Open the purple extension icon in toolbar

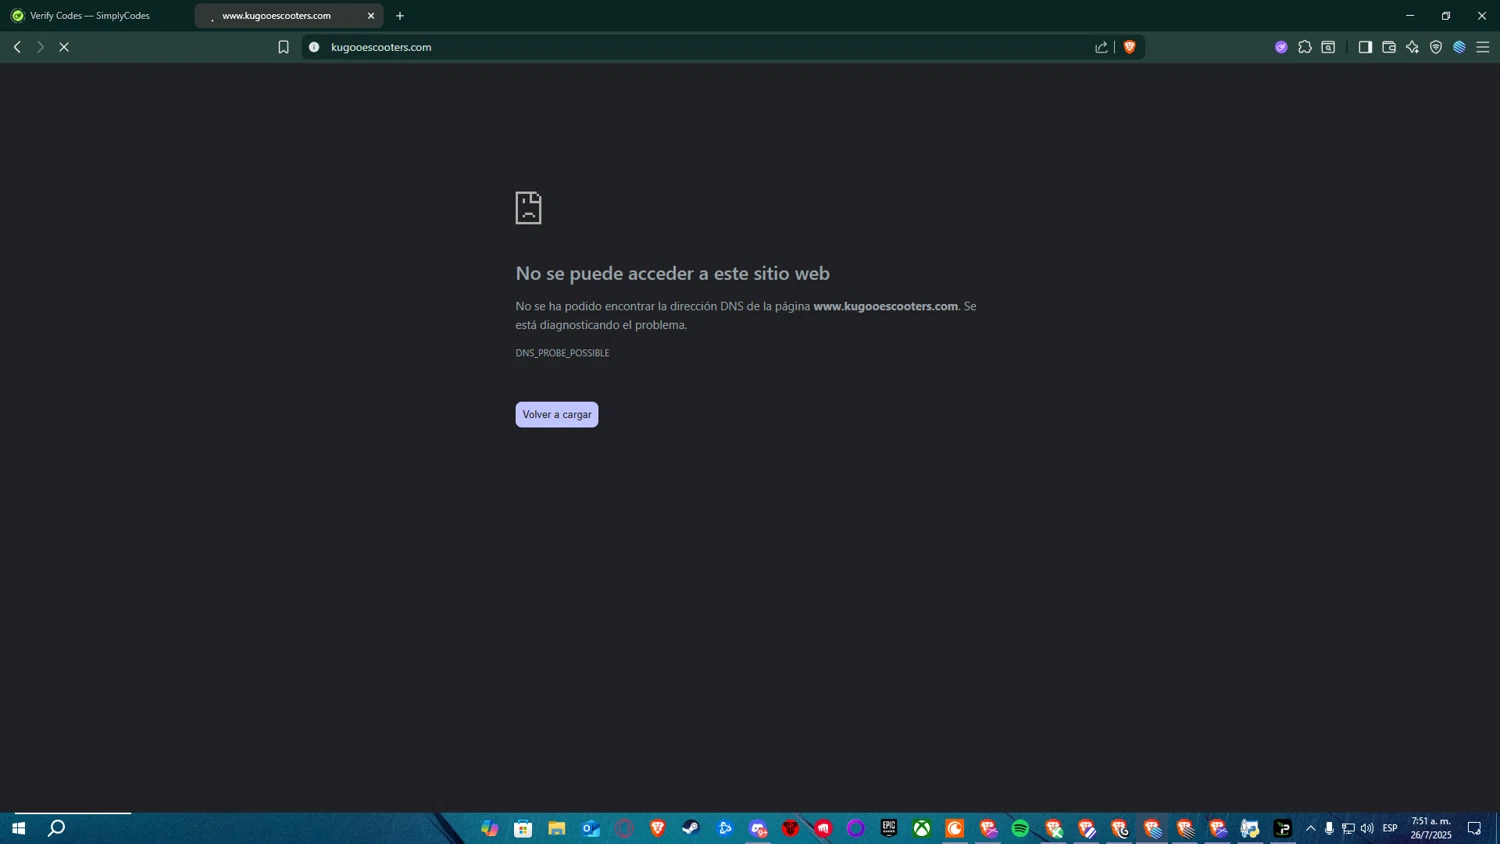1281,47
